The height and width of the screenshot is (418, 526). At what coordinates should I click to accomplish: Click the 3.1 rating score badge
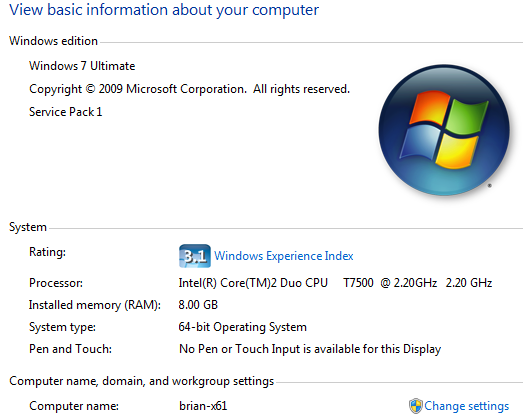click(x=195, y=256)
